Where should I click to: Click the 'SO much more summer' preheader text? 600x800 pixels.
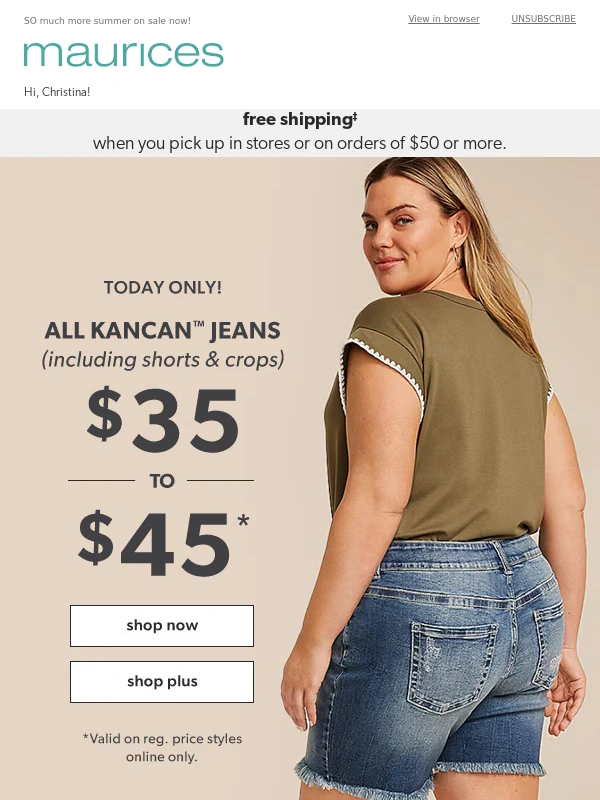pos(107,21)
